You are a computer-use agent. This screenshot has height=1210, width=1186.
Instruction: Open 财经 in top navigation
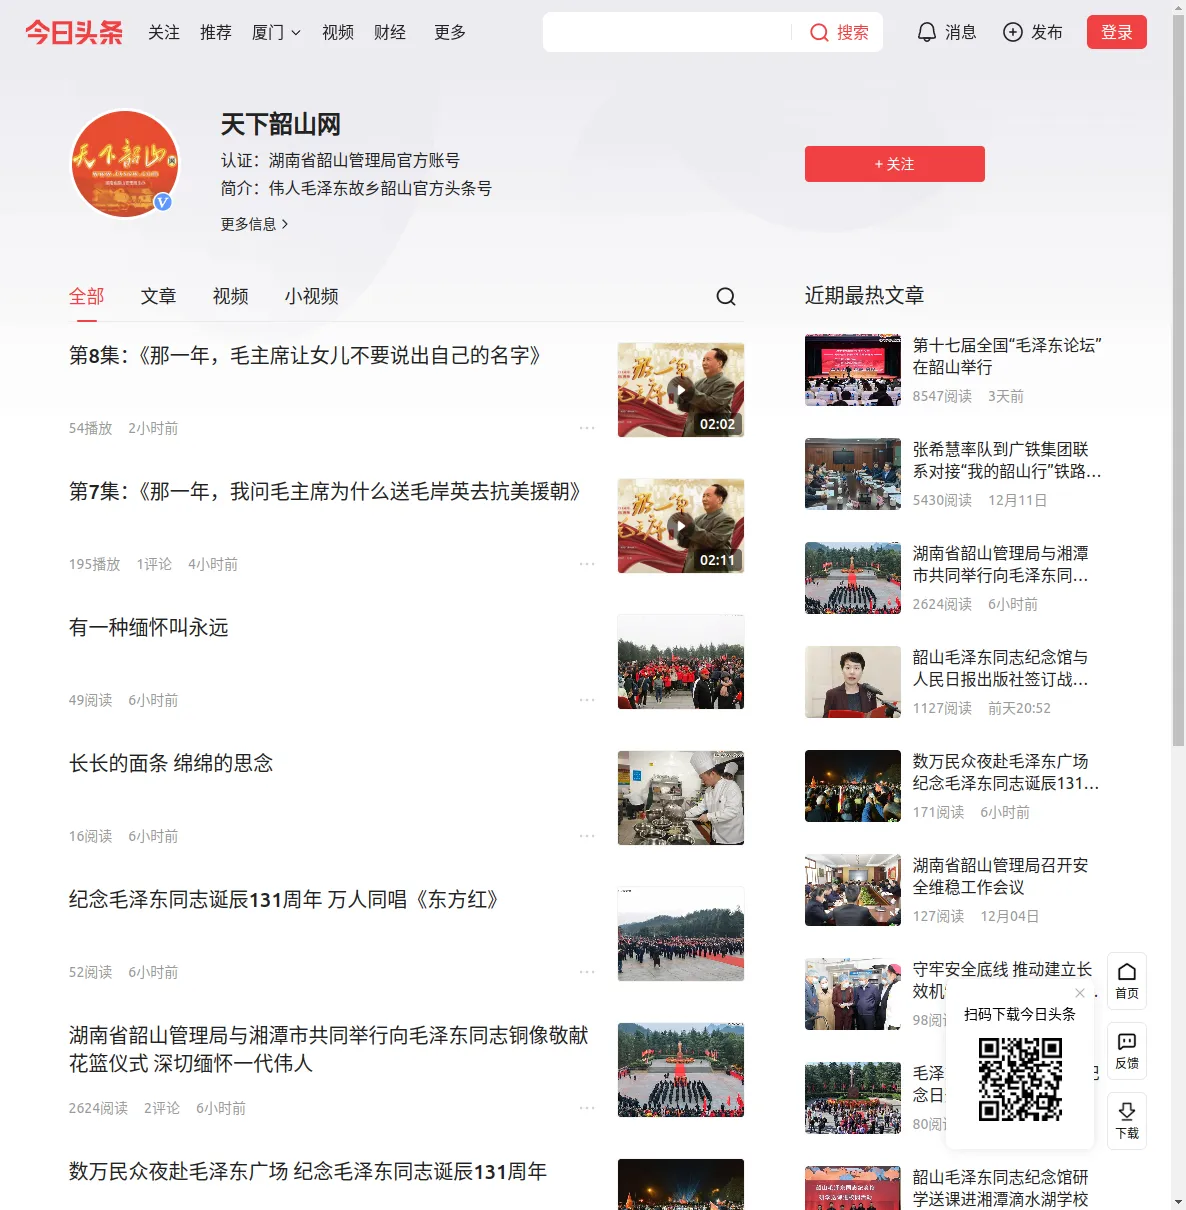[x=390, y=33]
